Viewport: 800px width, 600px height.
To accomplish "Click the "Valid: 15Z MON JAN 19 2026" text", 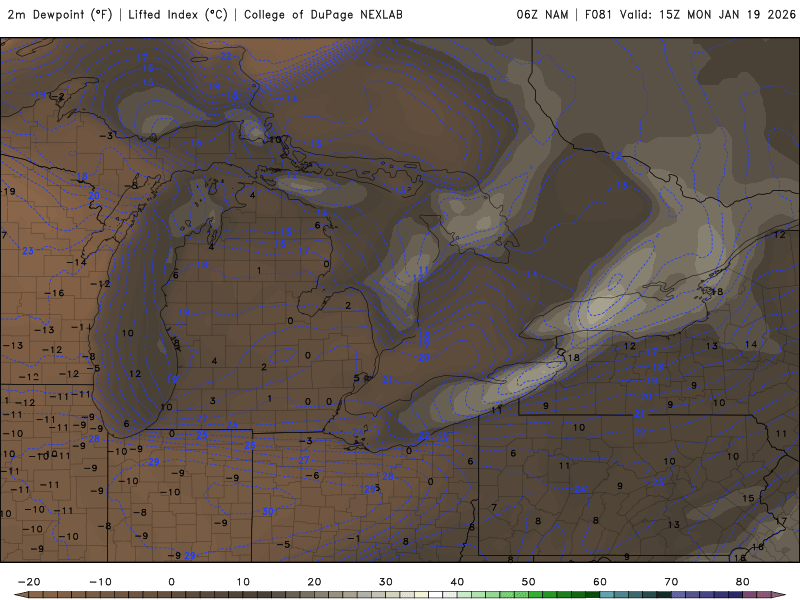I will coord(708,15).
